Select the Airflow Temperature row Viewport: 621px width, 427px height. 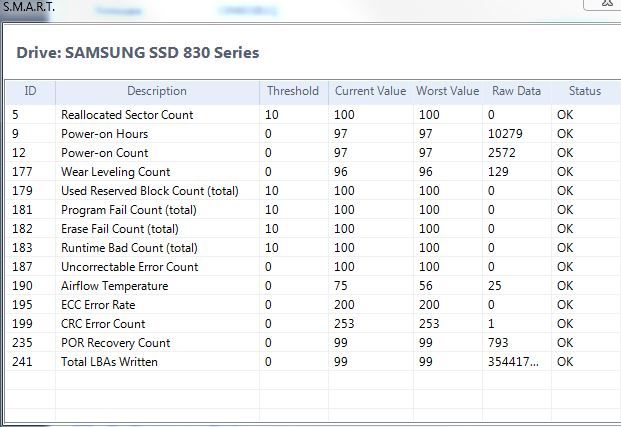[x=313, y=286]
